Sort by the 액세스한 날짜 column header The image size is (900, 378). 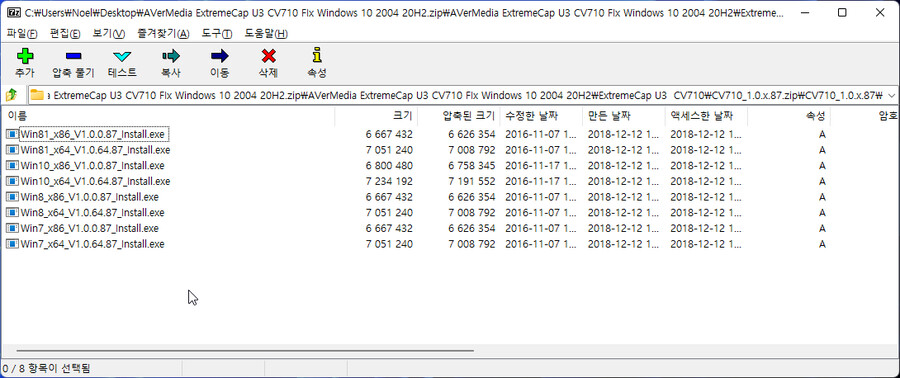tap(706, 116)
